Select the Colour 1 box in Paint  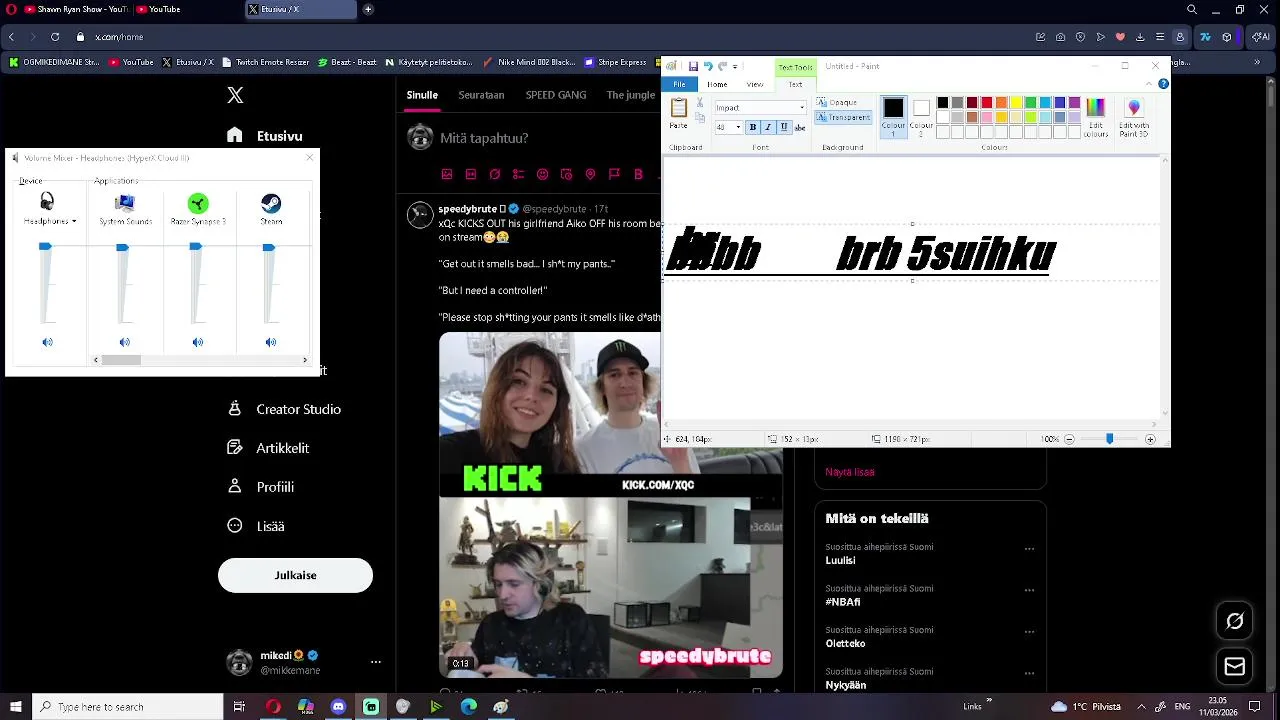[893, 116]
